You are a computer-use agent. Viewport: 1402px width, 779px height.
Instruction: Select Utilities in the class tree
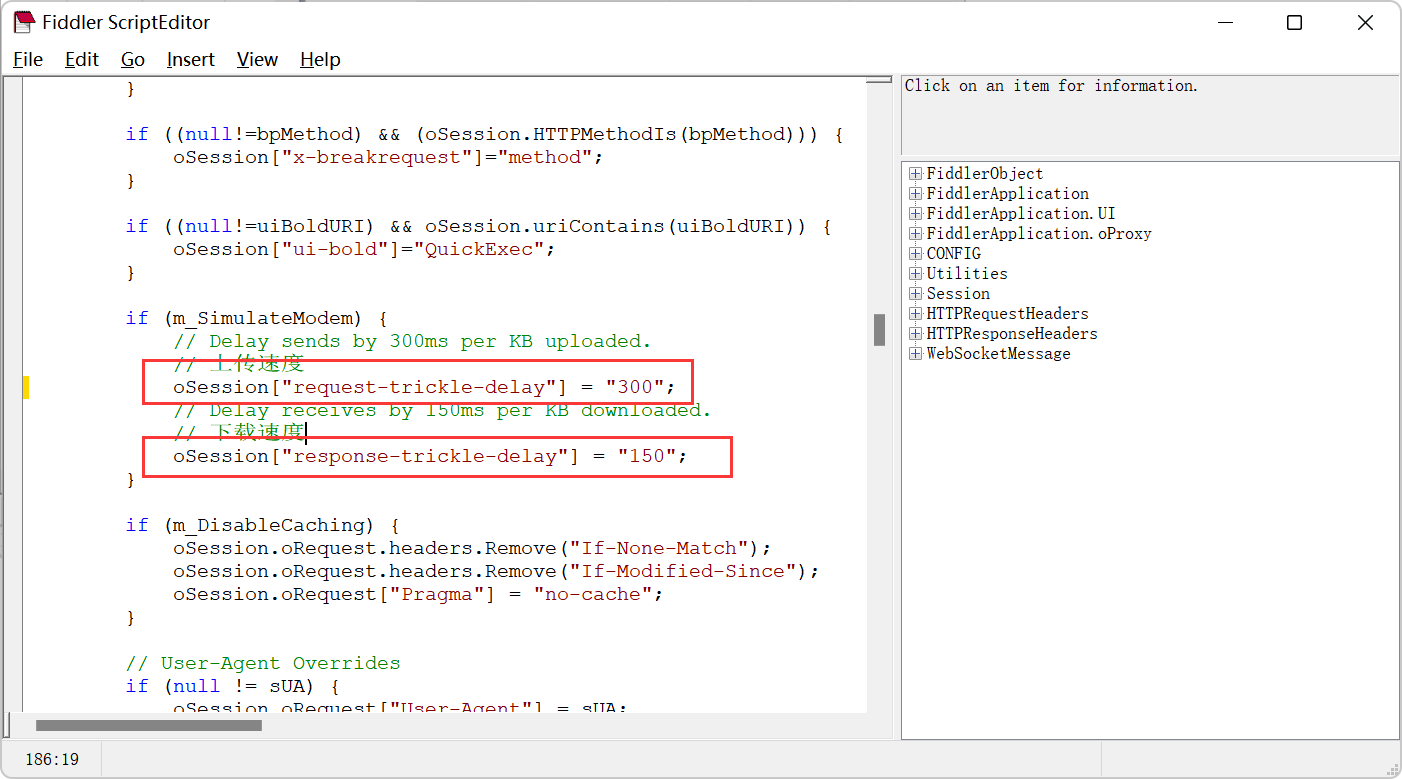967,274
